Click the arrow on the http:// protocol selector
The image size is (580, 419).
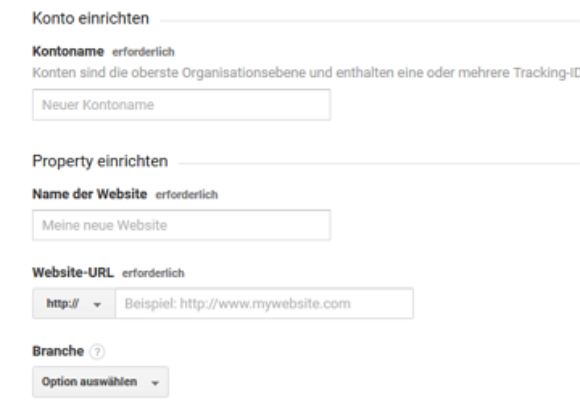[97, 305]
